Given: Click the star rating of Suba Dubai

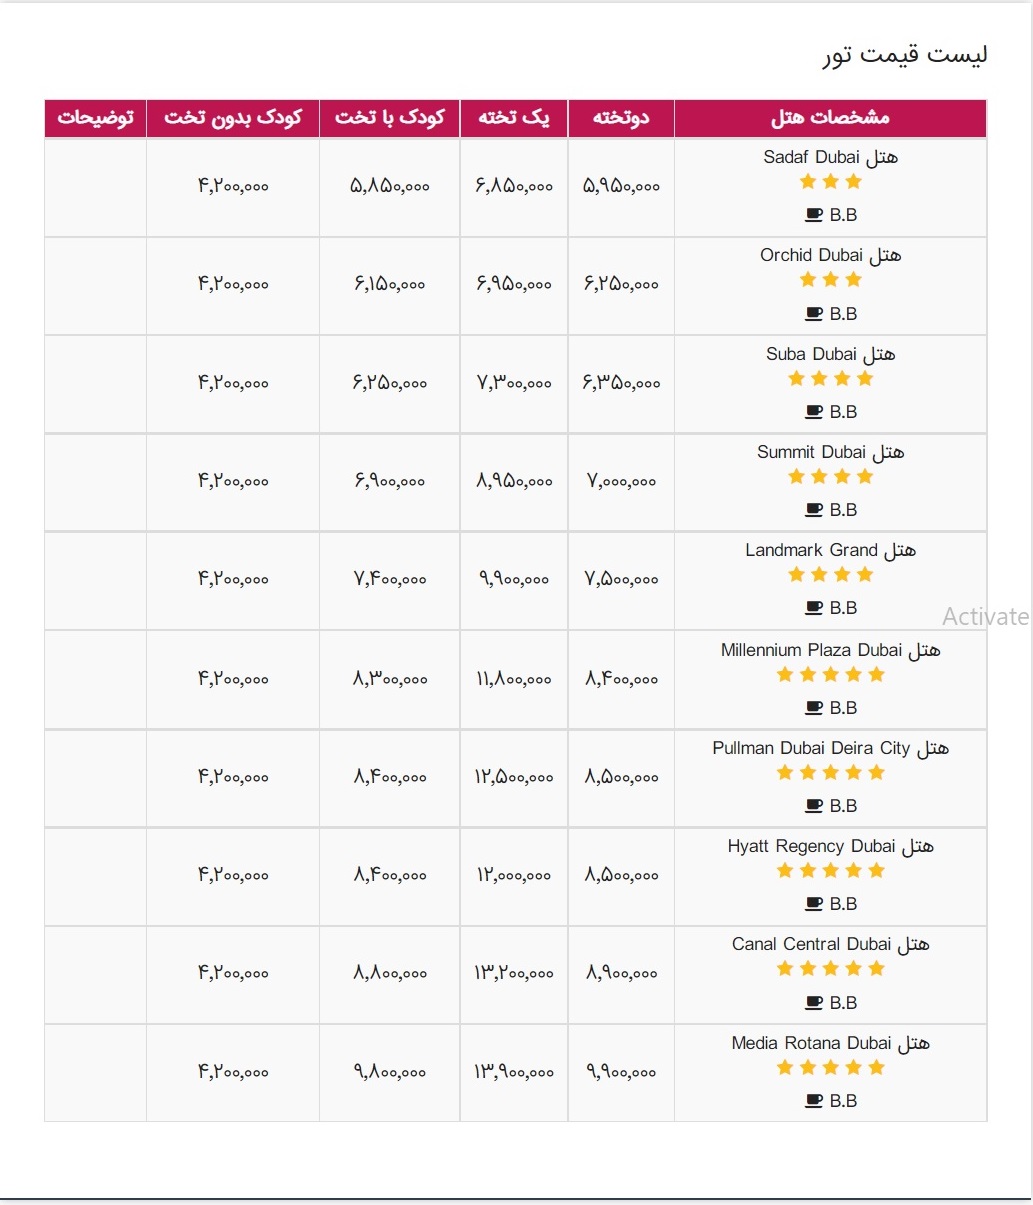Looking at the screenshot, I should (830, 379).
